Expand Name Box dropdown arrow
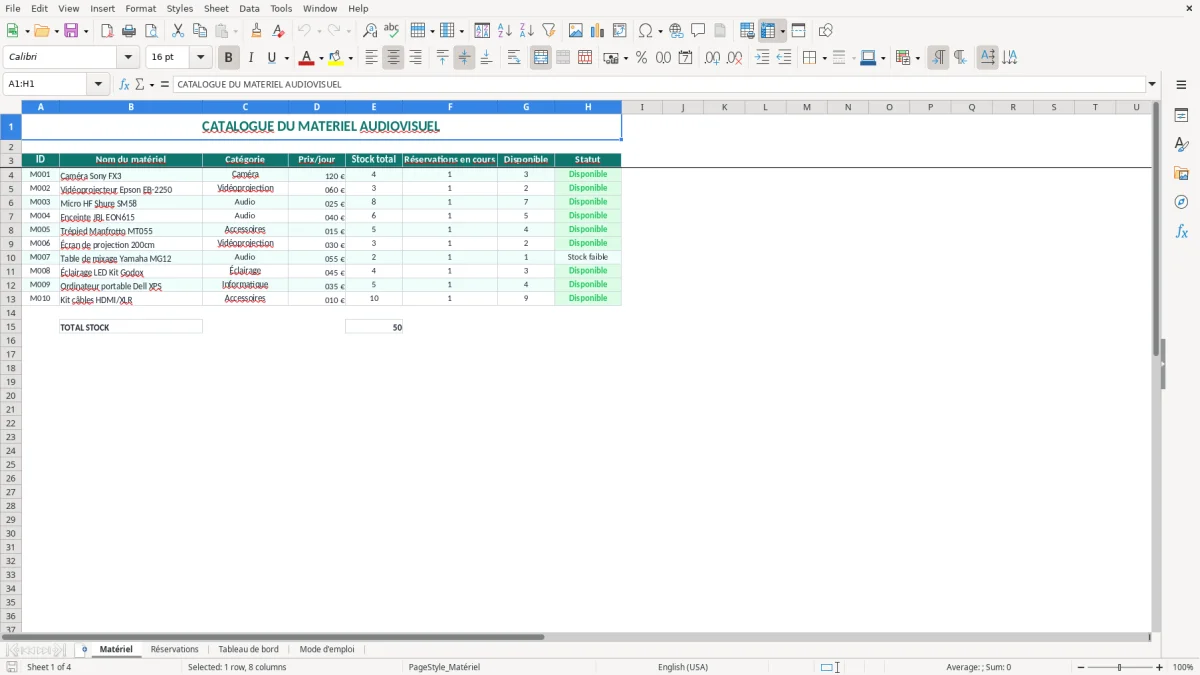Viewport: 1200px width, 675px height. point(99,85)
